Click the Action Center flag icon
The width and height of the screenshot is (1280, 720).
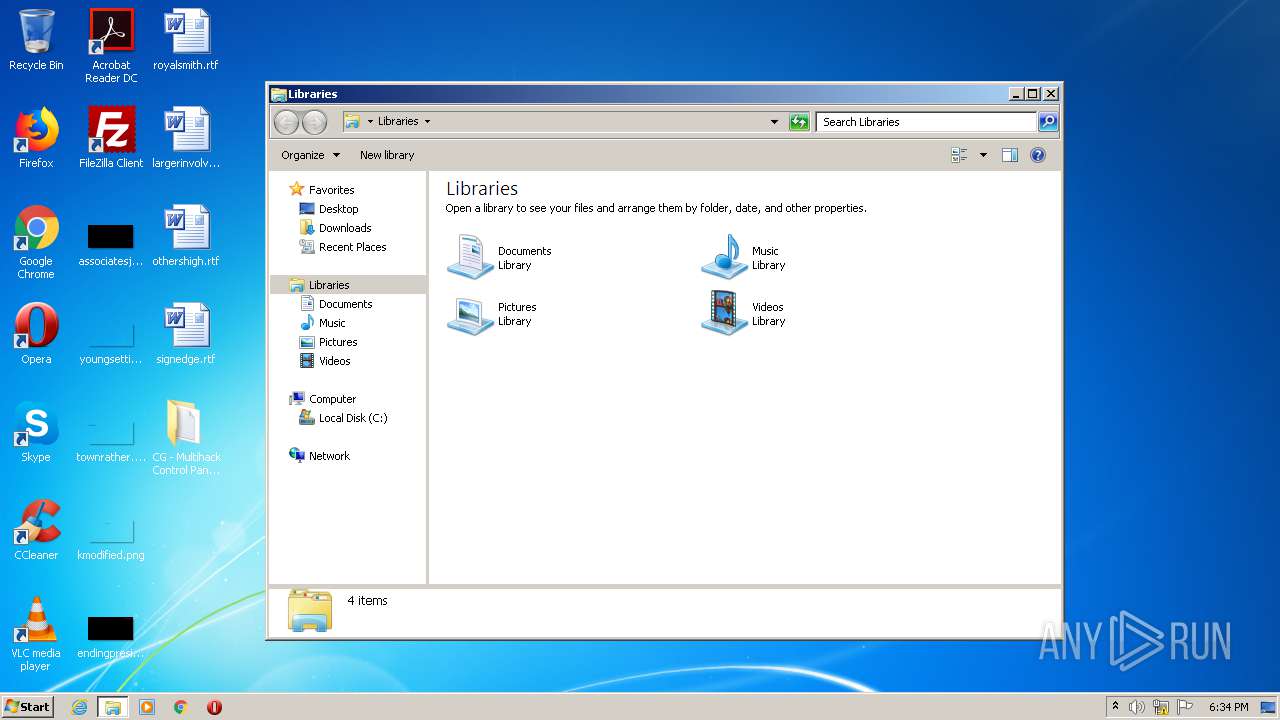tap(1185, 707)
